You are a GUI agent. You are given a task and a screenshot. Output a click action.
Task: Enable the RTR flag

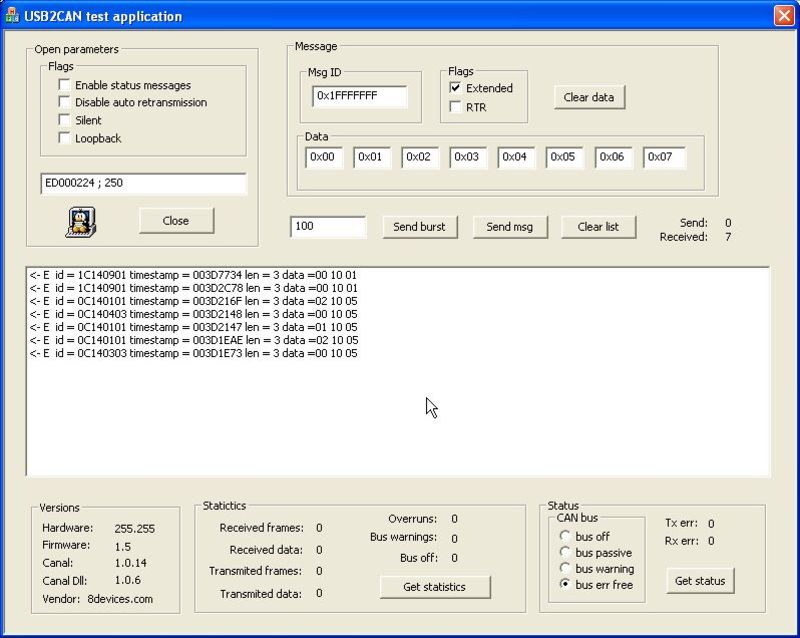456,105
